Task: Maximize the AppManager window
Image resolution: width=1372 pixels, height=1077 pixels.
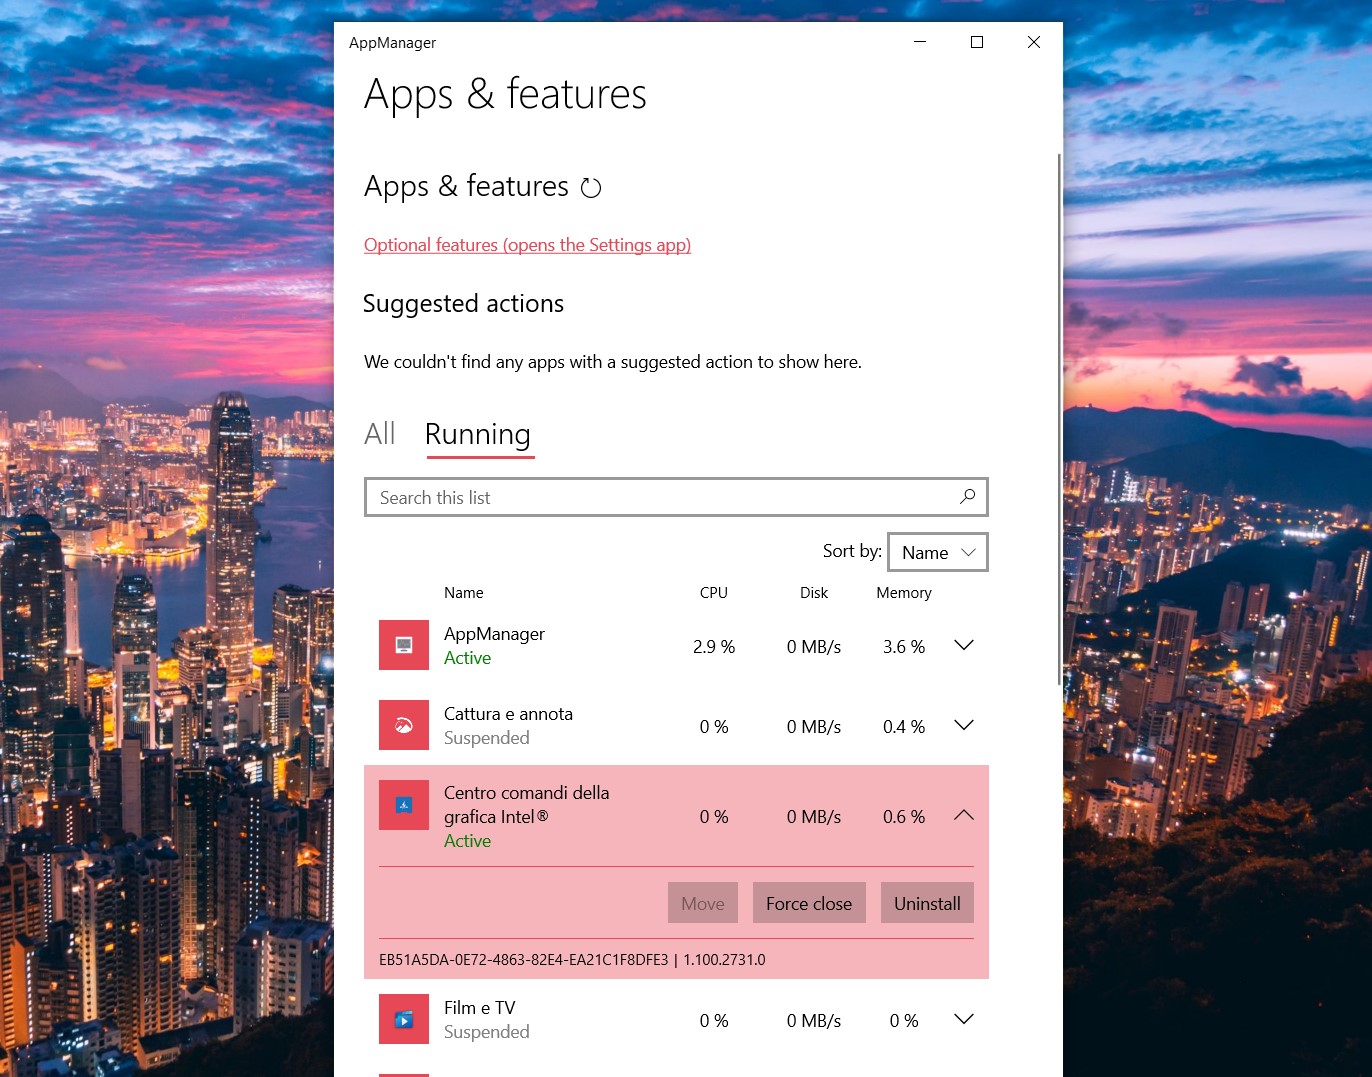Action: point(977,42)
